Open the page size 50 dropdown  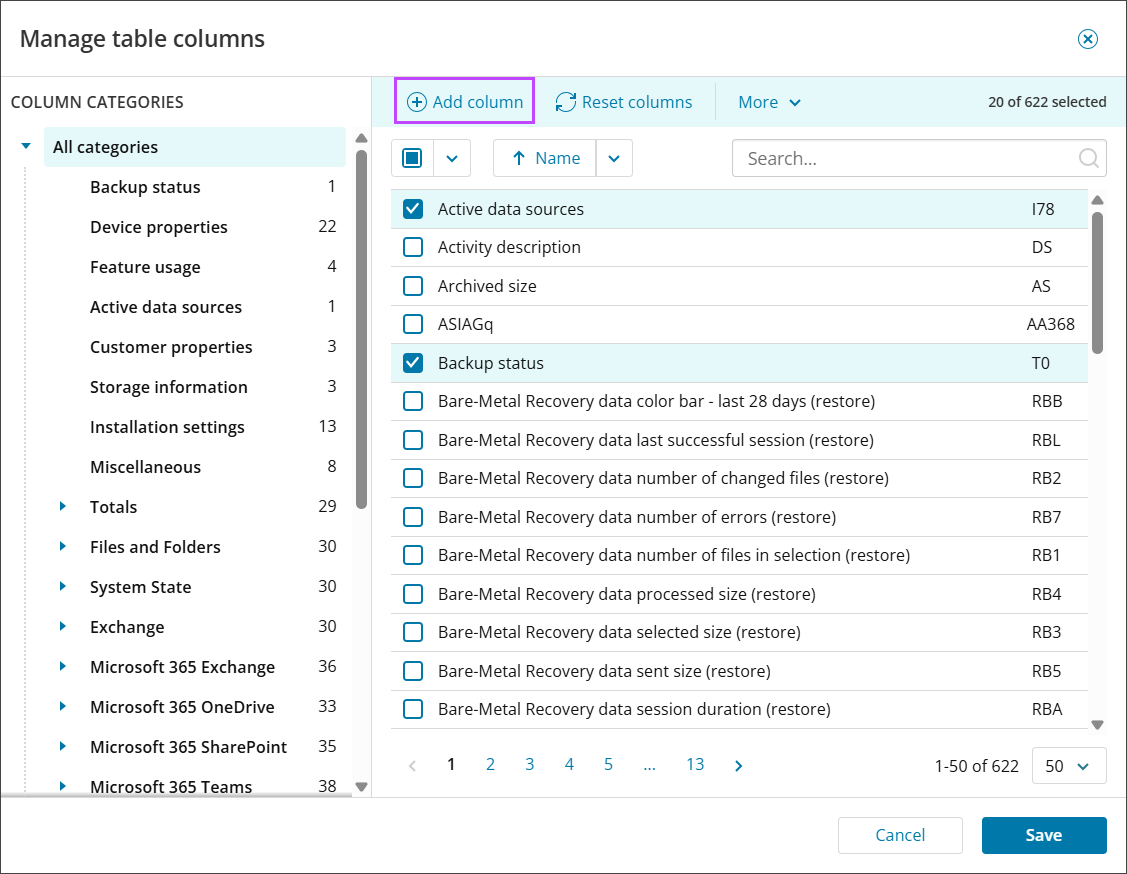[x=1068, y=766]
